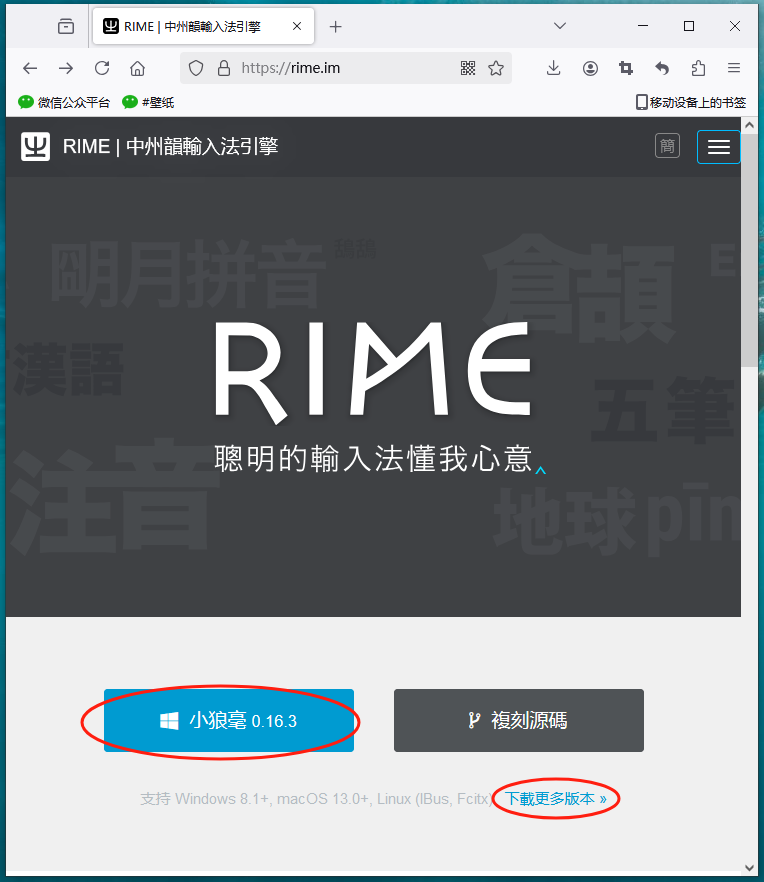Click the RIME logo in site header
The width and height of the screenshot is (764, 882).
(35, 146)
